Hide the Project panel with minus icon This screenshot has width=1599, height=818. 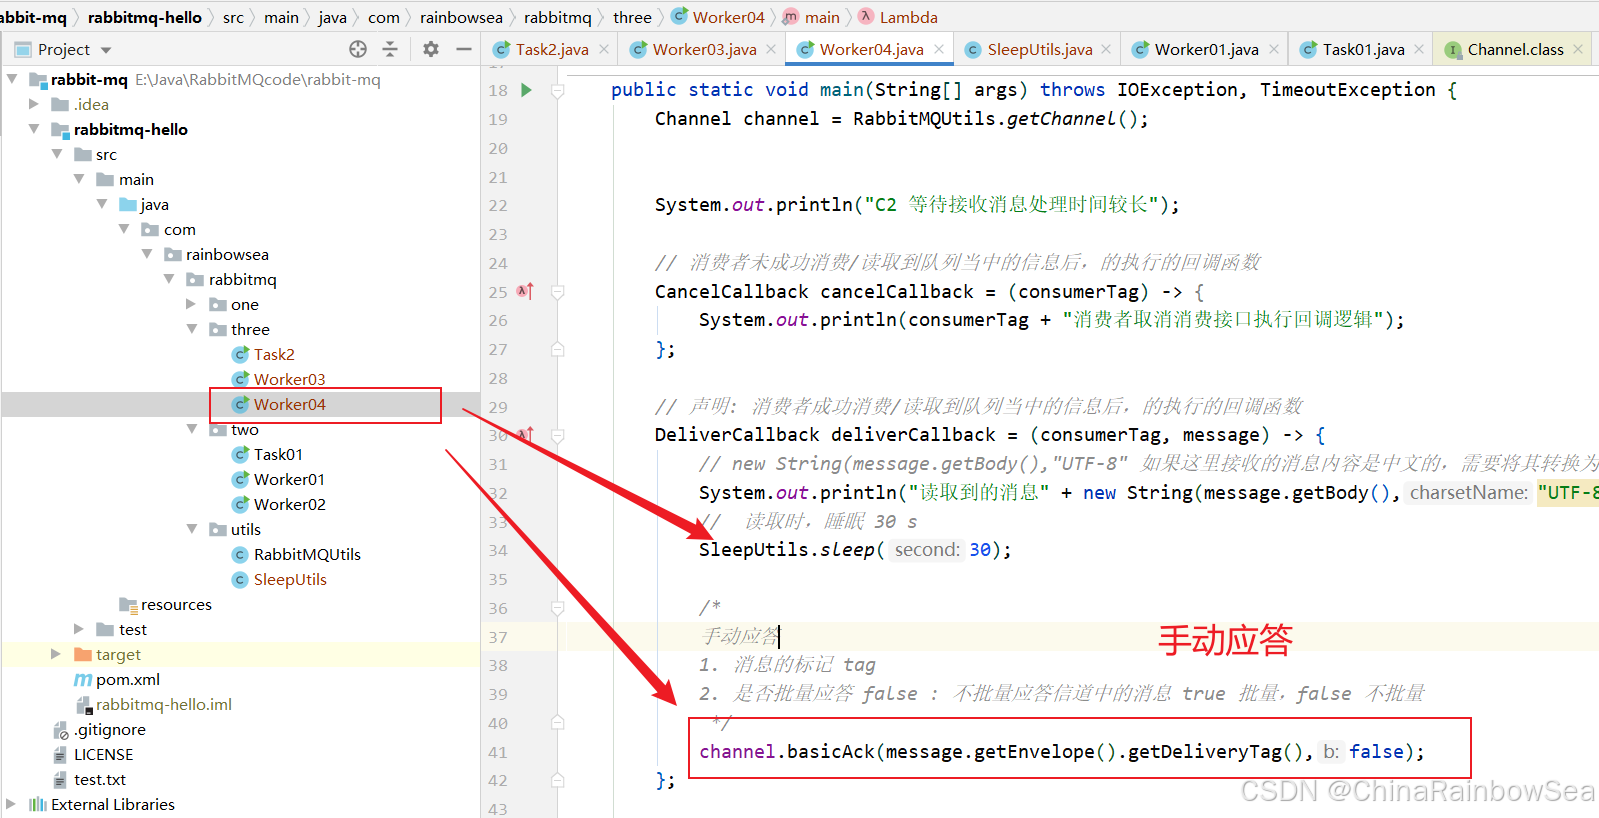464,49
